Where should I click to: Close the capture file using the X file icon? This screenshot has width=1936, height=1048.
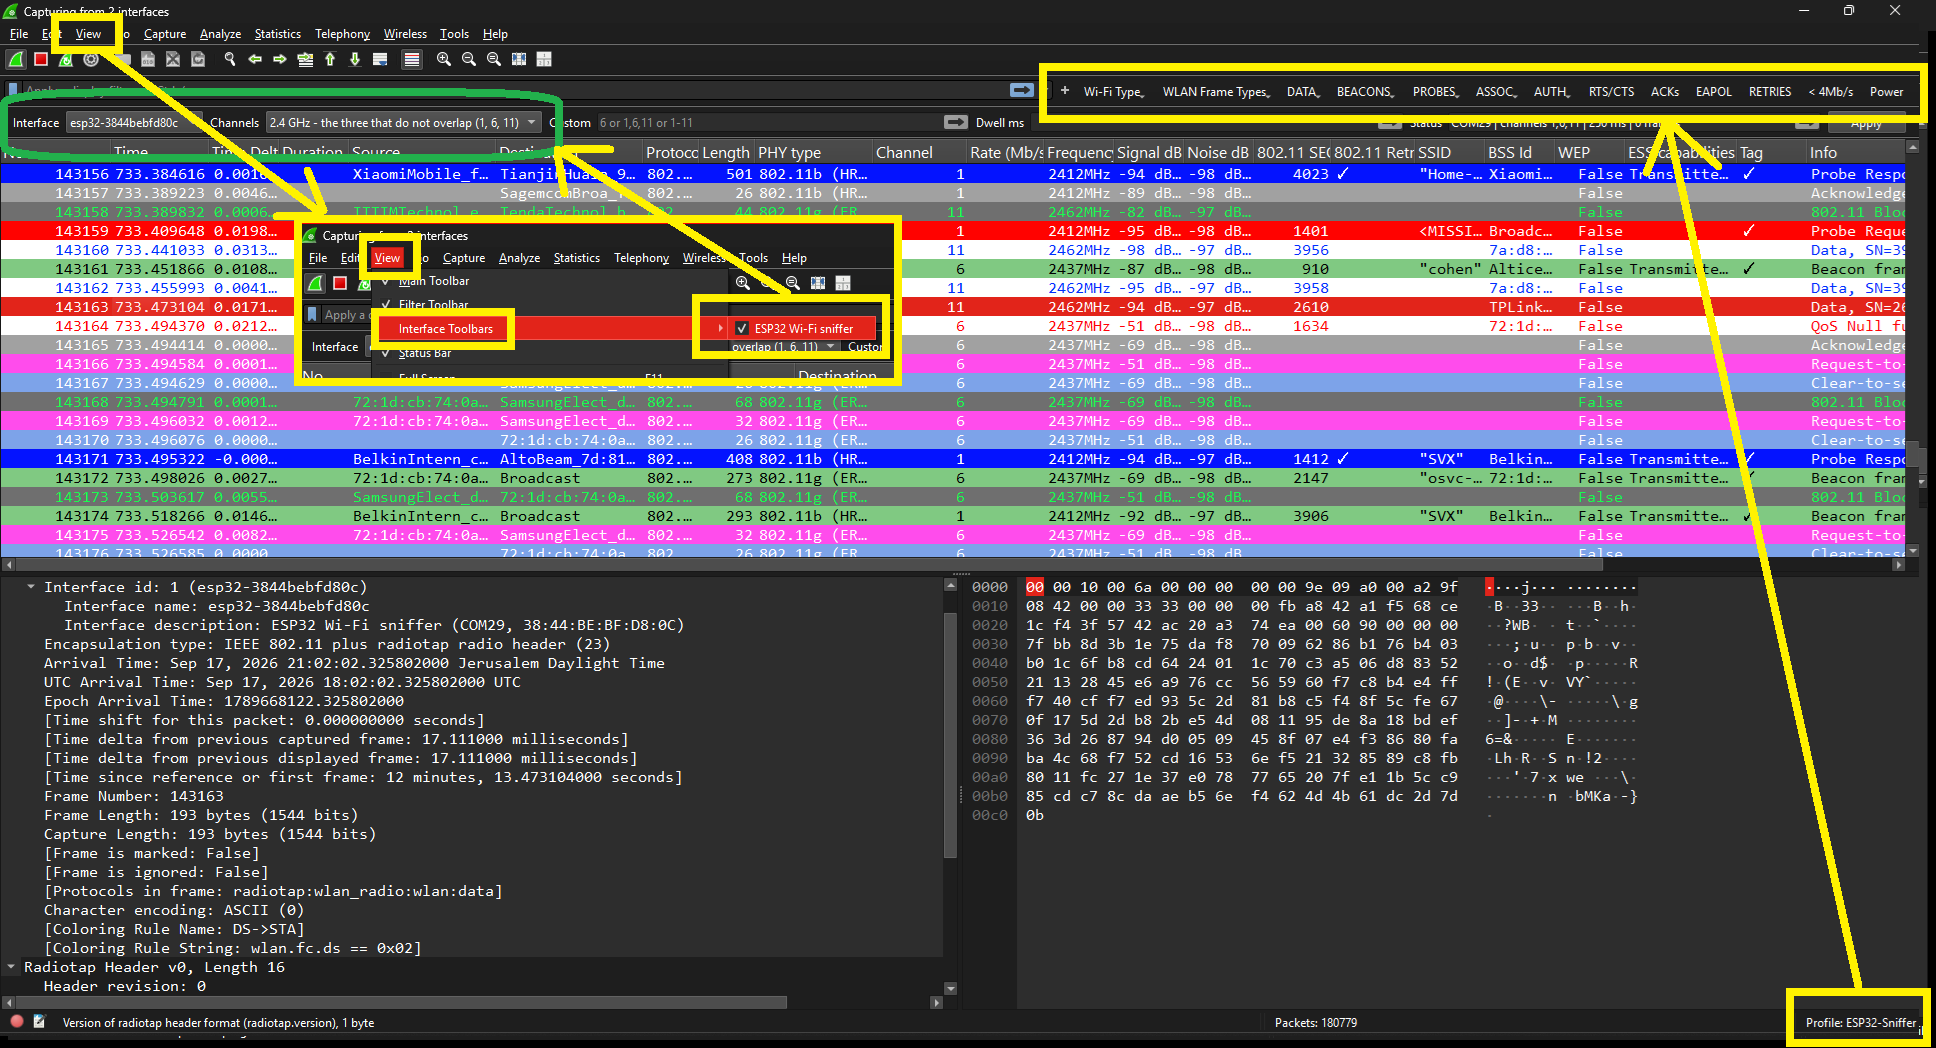[173, 60]
